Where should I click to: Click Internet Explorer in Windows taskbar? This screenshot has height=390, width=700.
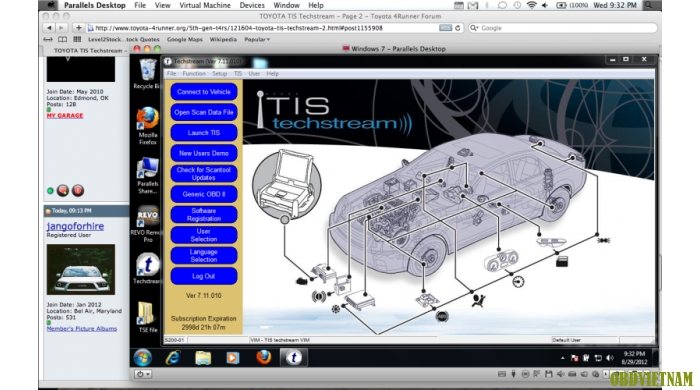(173, 358)
